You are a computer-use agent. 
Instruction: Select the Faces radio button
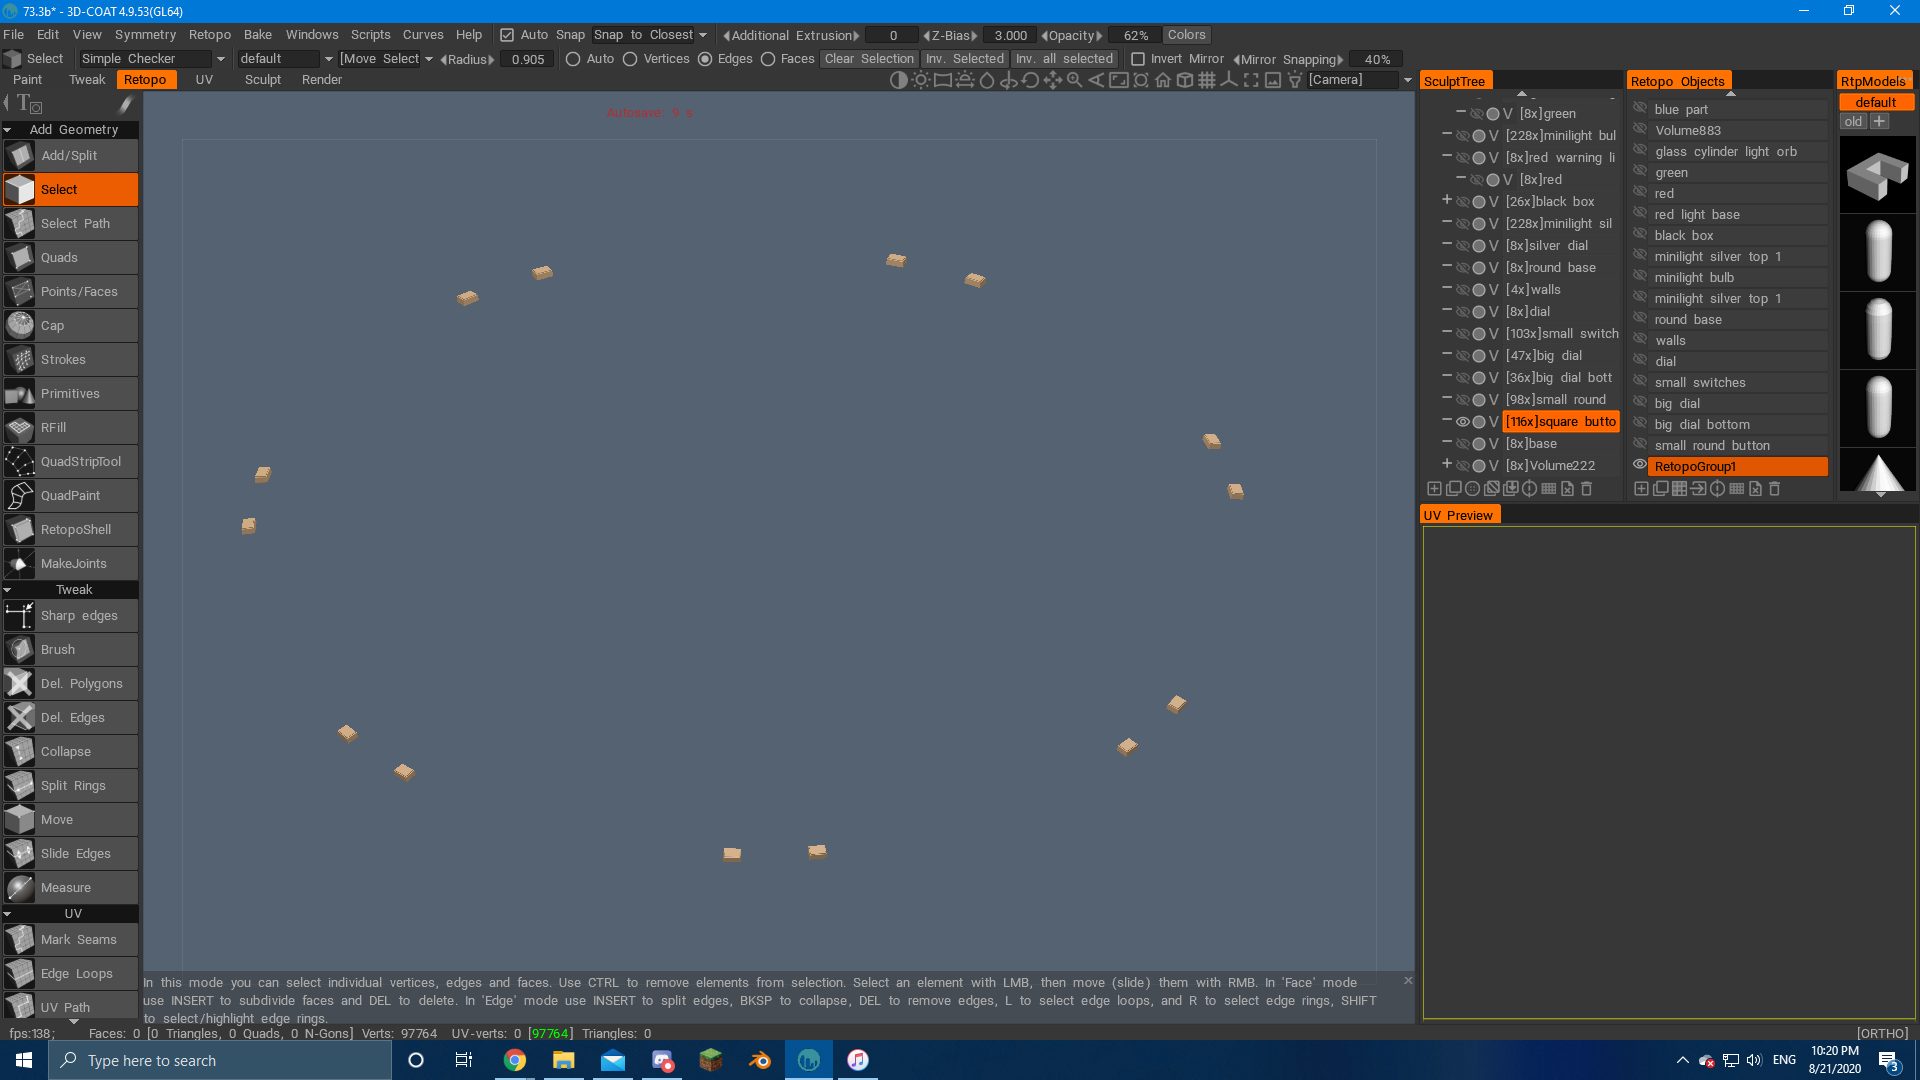click(x=768, y=59)
